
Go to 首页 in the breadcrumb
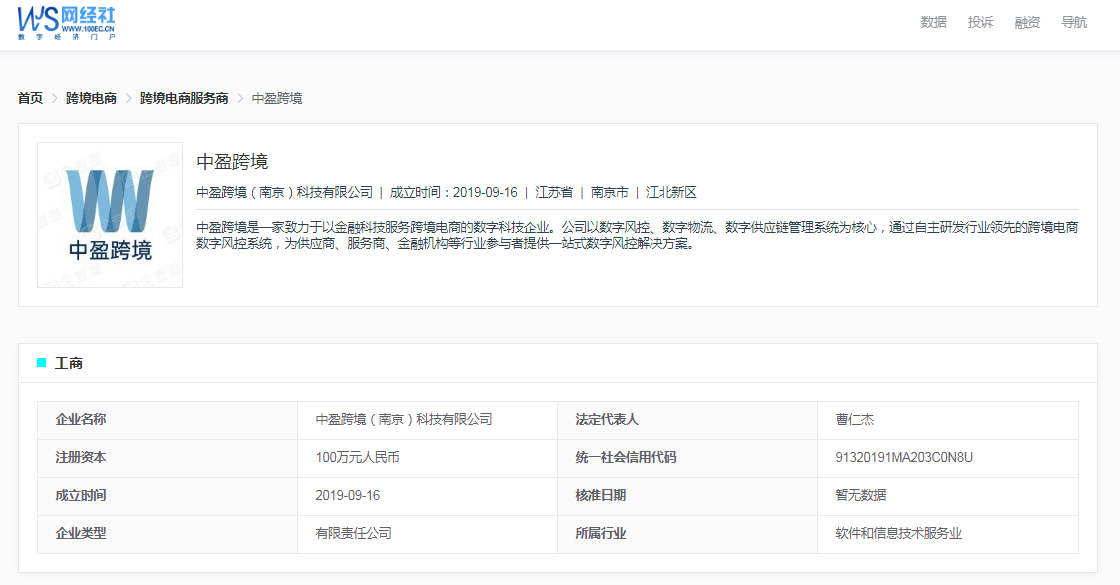pyautogui.click(x=30, y=98)
